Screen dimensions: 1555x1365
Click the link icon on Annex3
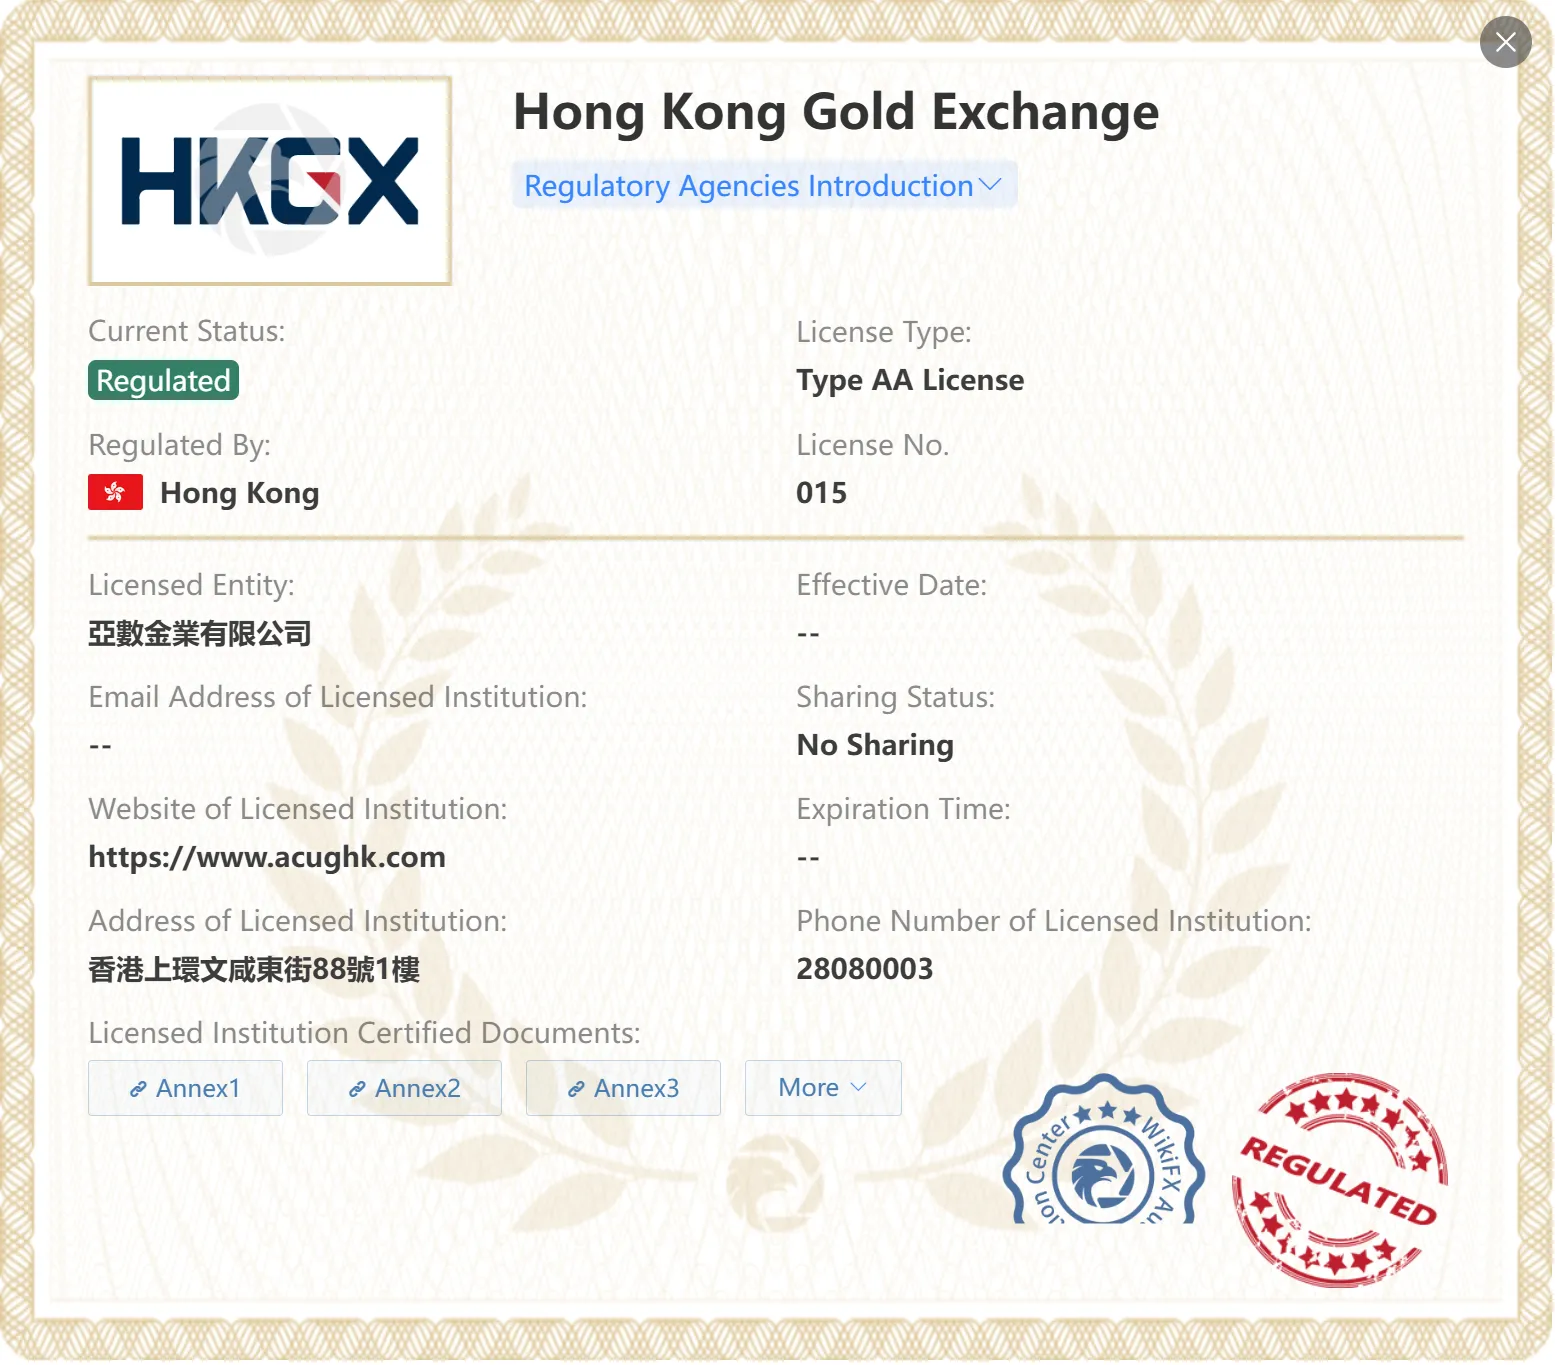[x=577, y=1089]
